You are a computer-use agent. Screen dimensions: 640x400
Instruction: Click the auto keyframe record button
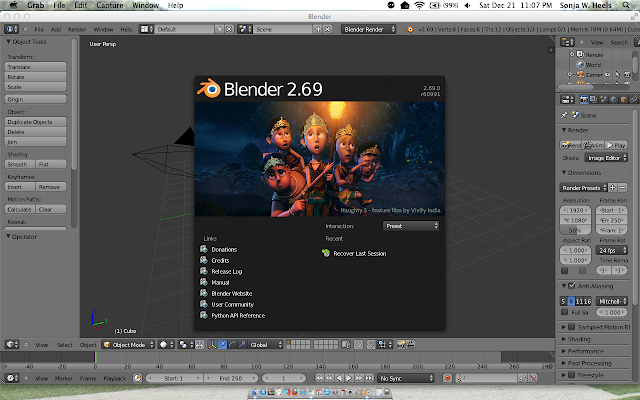tap(447, 378)
